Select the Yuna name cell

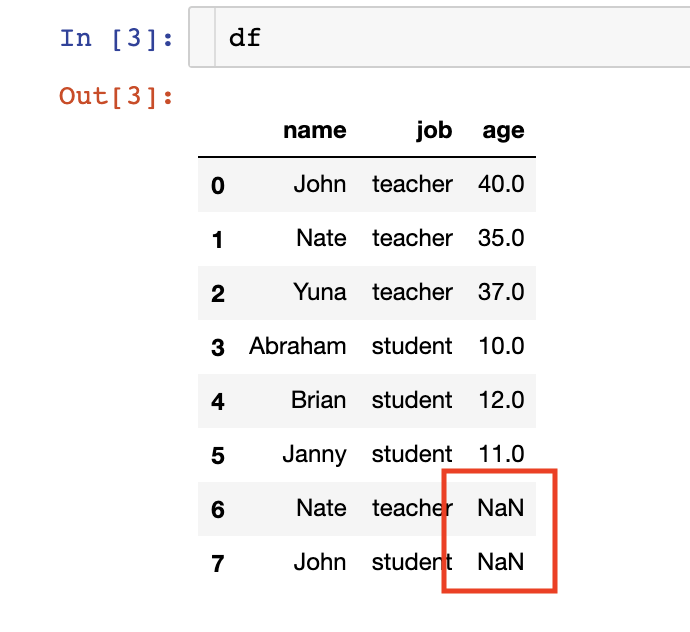[x=320, y=292]
